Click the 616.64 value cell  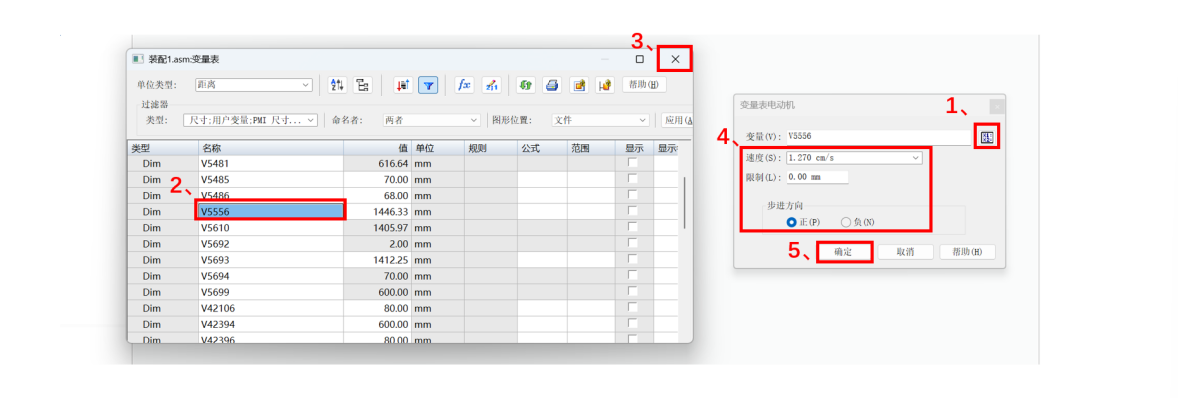(377, 163)
